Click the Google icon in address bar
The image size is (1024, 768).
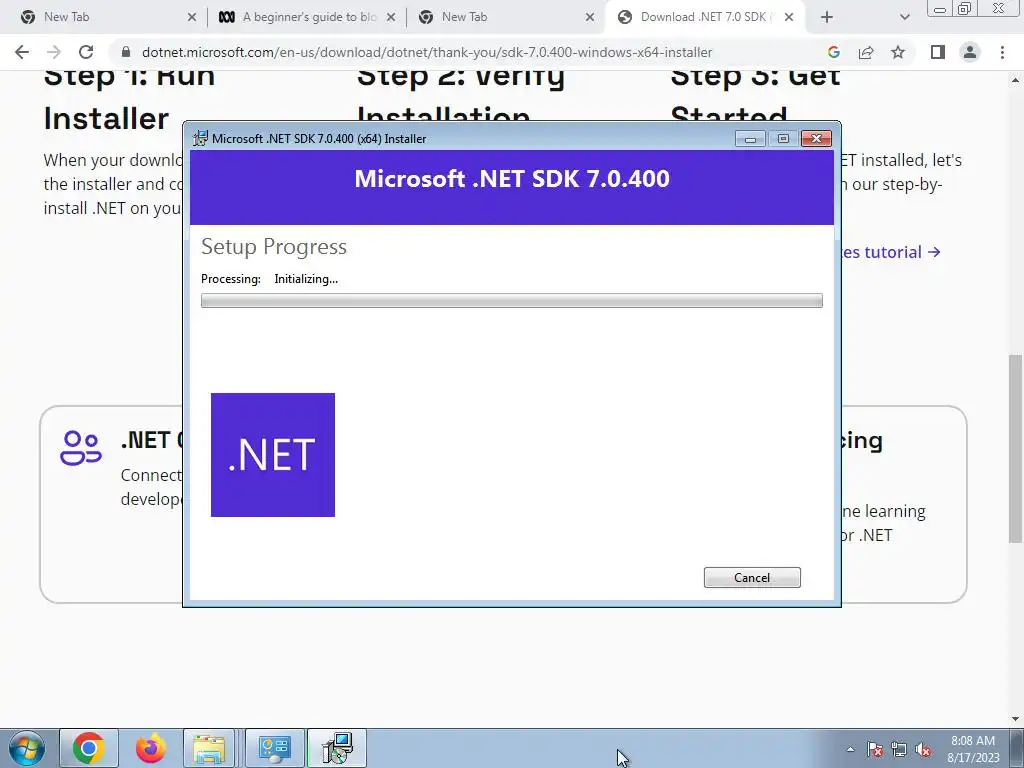point(833,52)
